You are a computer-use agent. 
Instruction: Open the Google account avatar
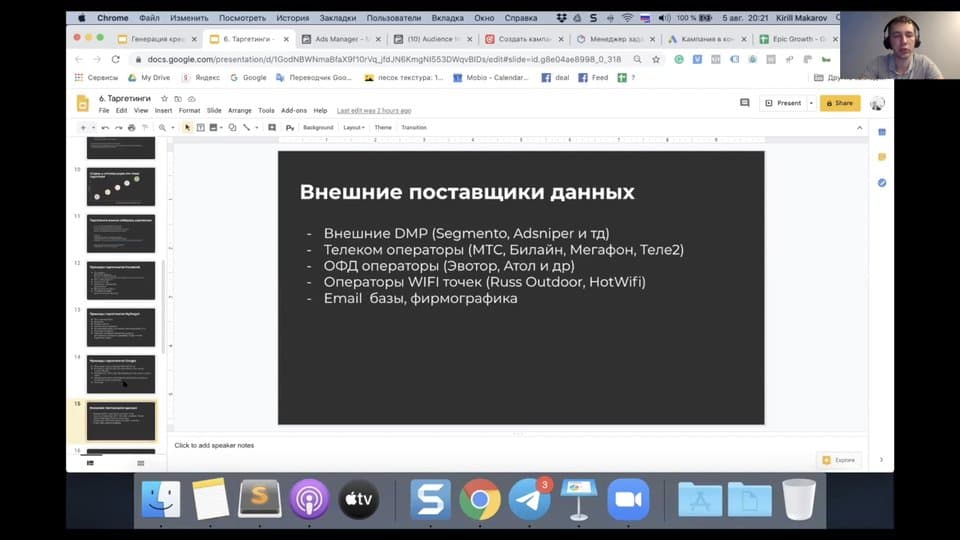coord(877,103)
